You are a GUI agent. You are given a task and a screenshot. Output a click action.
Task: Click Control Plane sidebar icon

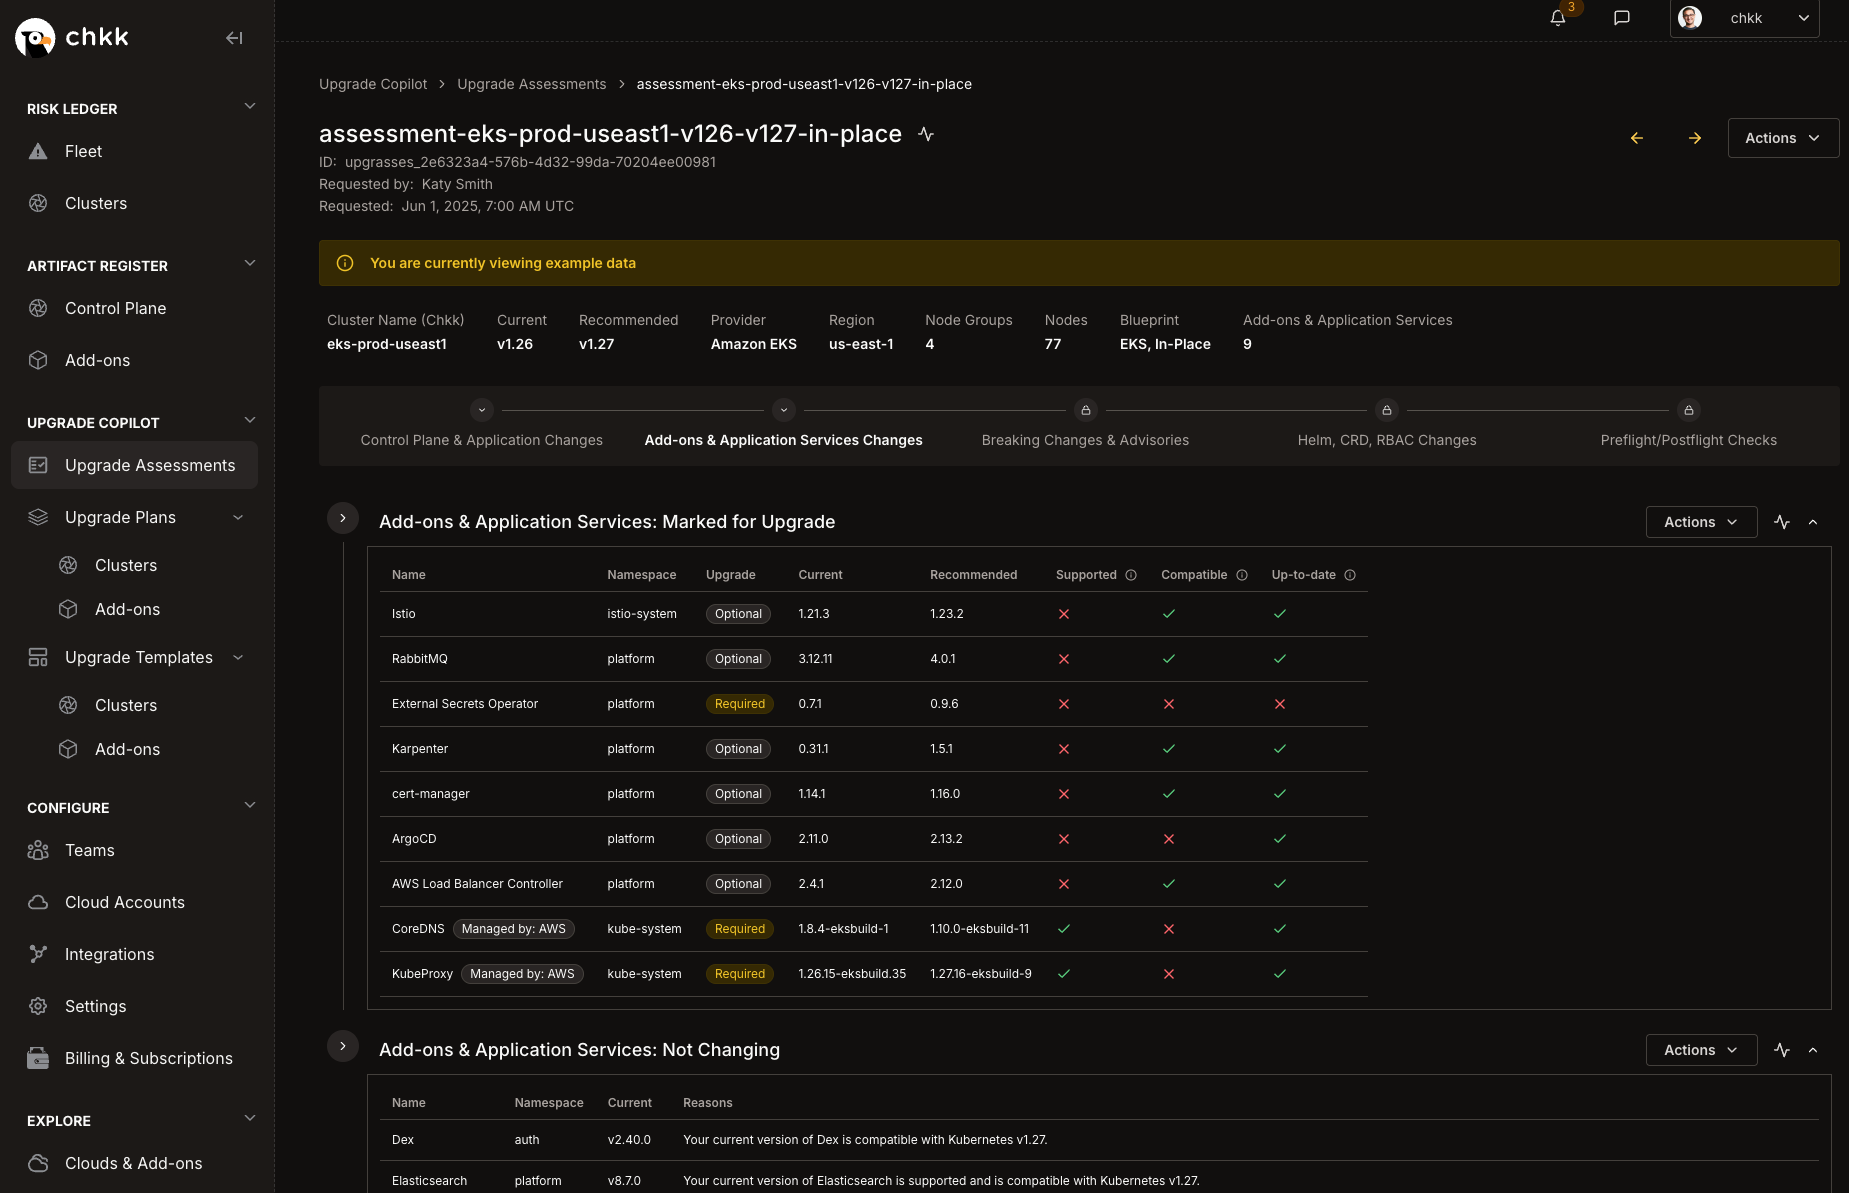[x=38, y=308]
